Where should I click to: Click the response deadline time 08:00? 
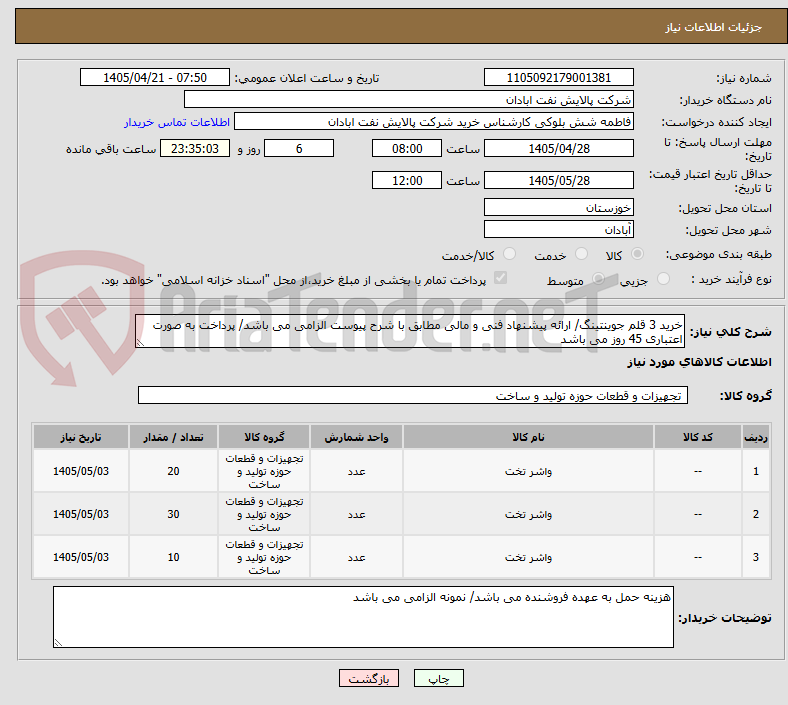pyautogui.click(x=407, y=148)
